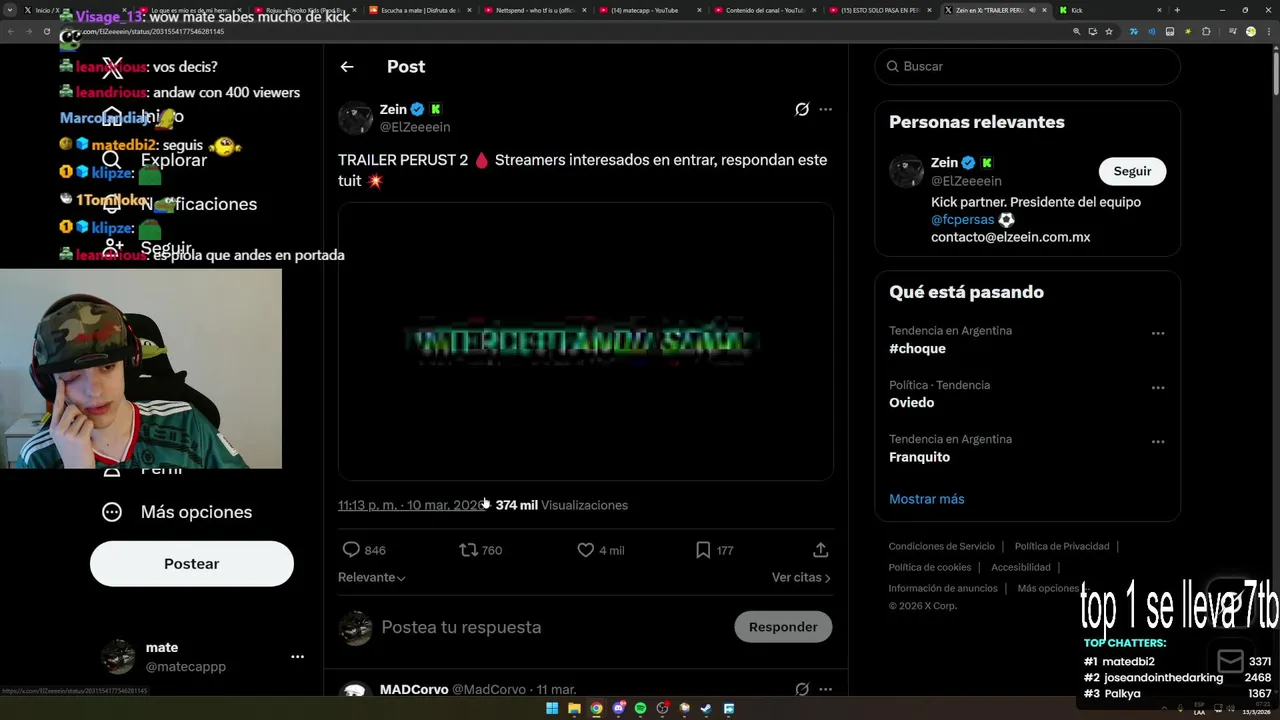1280x720 pixels.
Task: Open Chrome zoom magnifier in address bar
Action: tap(1077, 31)
